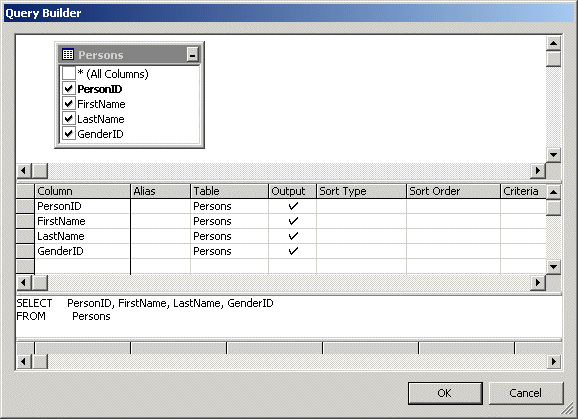Collapse the Persons table with the minus button
578x419 pixels.
[x=192, y=55]
